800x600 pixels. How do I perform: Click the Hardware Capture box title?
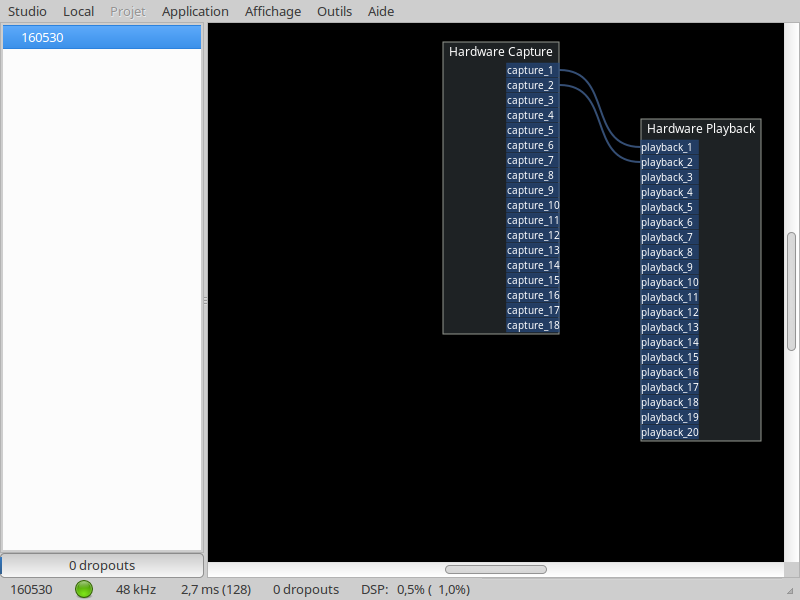[x=501, y=52]
